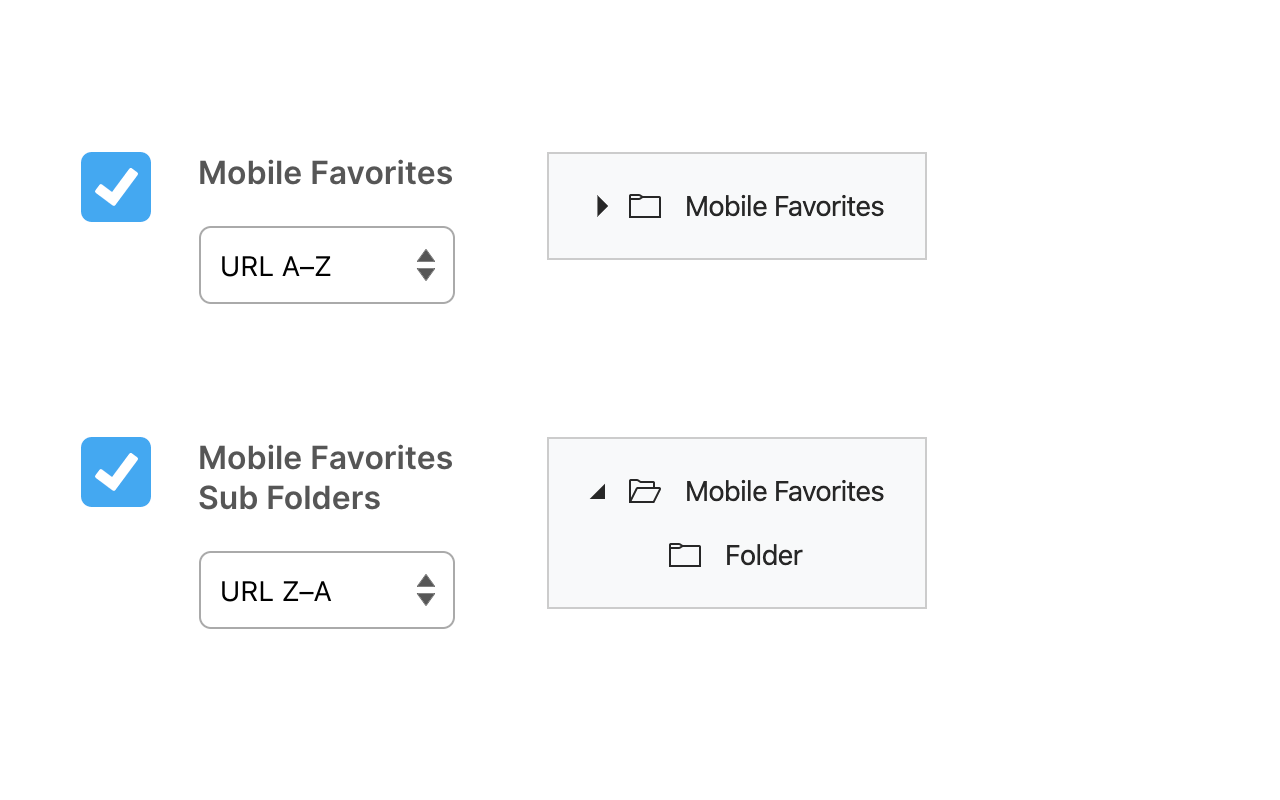
Task: Open the URL Z–A sort dropdown
Action: (310, 591)
